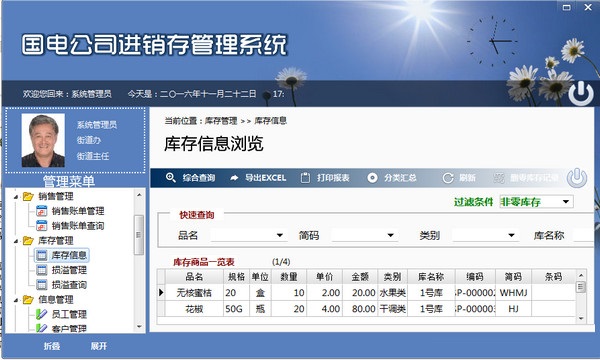Click the 销售账单管理 document icon
The width and height of the screenshot is (600, 360).
(x=41, y=211)
